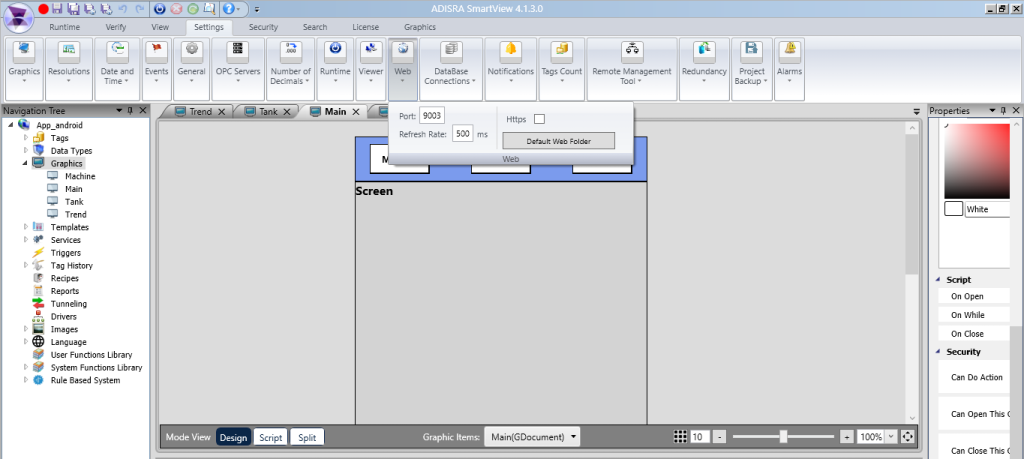Select On Close script property
Viewport: 1024px width, 459px height.
click(974, 334)
